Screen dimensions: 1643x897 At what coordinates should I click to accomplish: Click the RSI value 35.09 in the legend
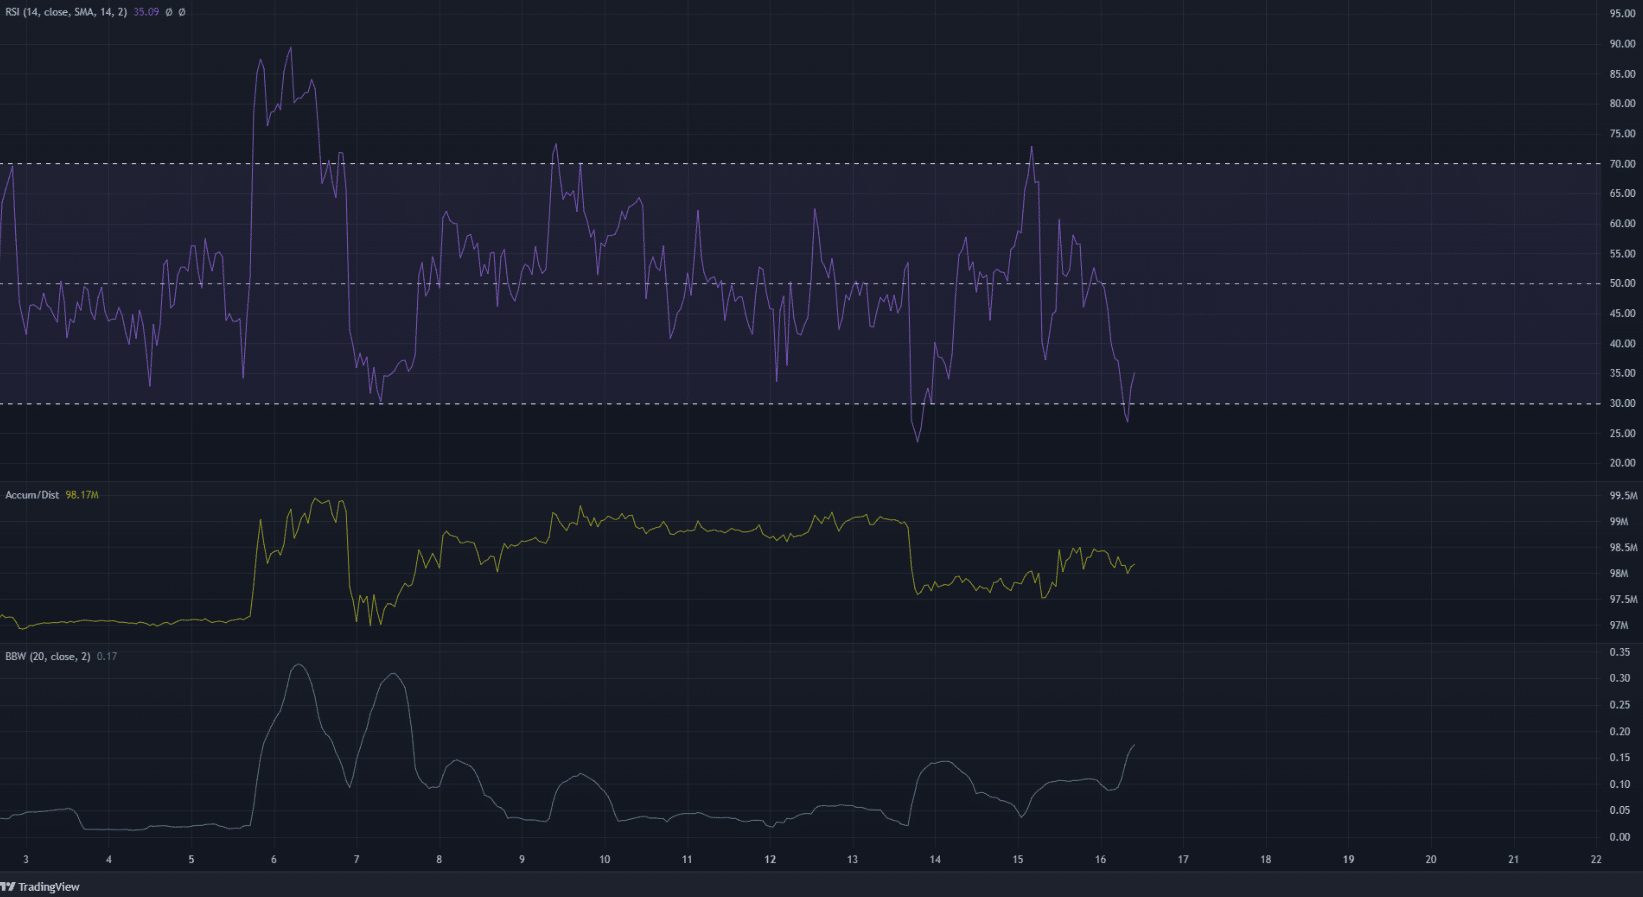tap(146, 12)
